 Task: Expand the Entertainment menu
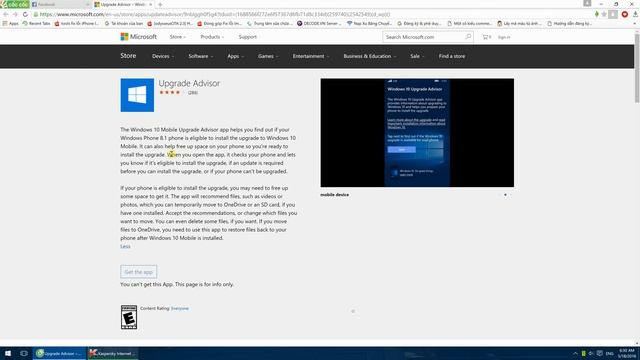point(311,56)
